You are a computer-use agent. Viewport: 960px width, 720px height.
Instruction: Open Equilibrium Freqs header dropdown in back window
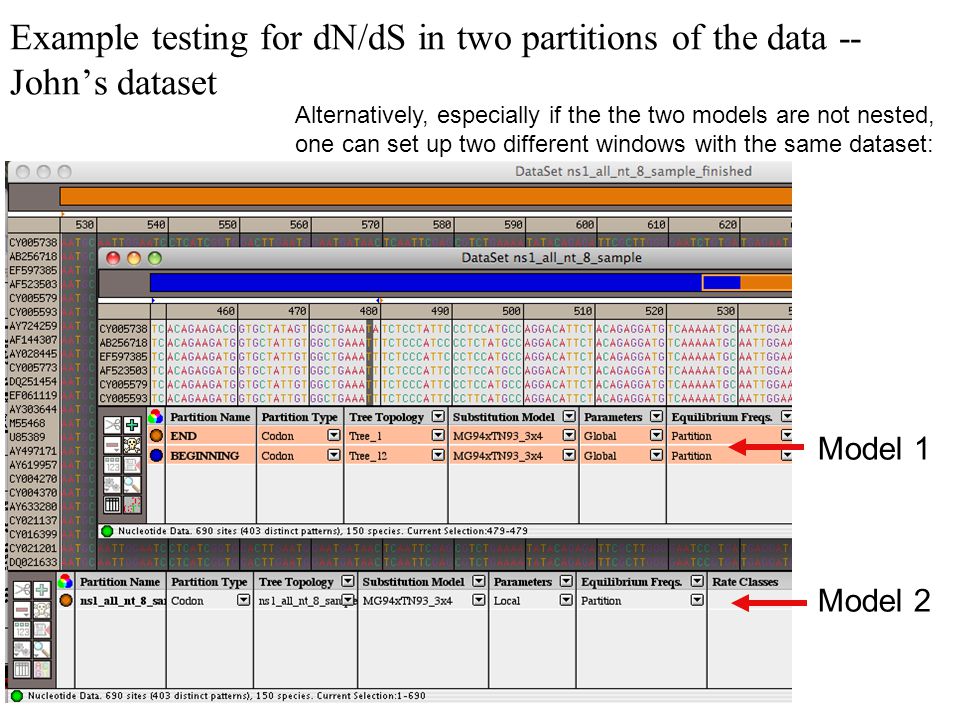tap(697, 581)
